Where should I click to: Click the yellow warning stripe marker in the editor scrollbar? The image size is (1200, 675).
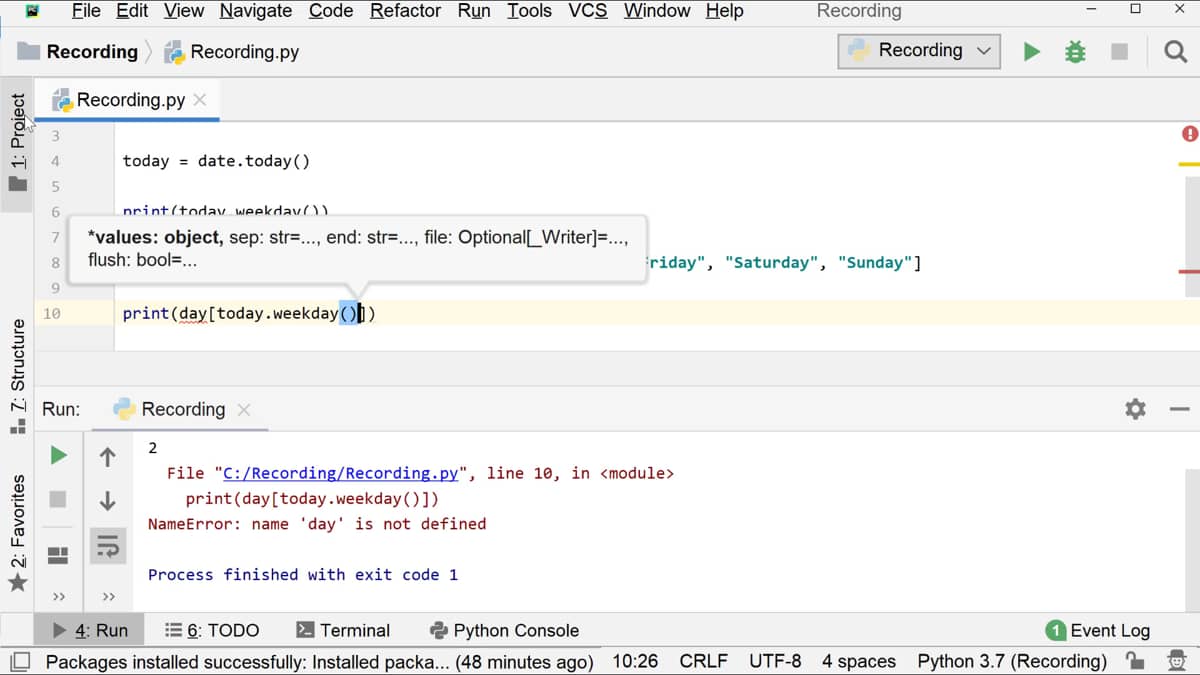(x=1189, y=164)
